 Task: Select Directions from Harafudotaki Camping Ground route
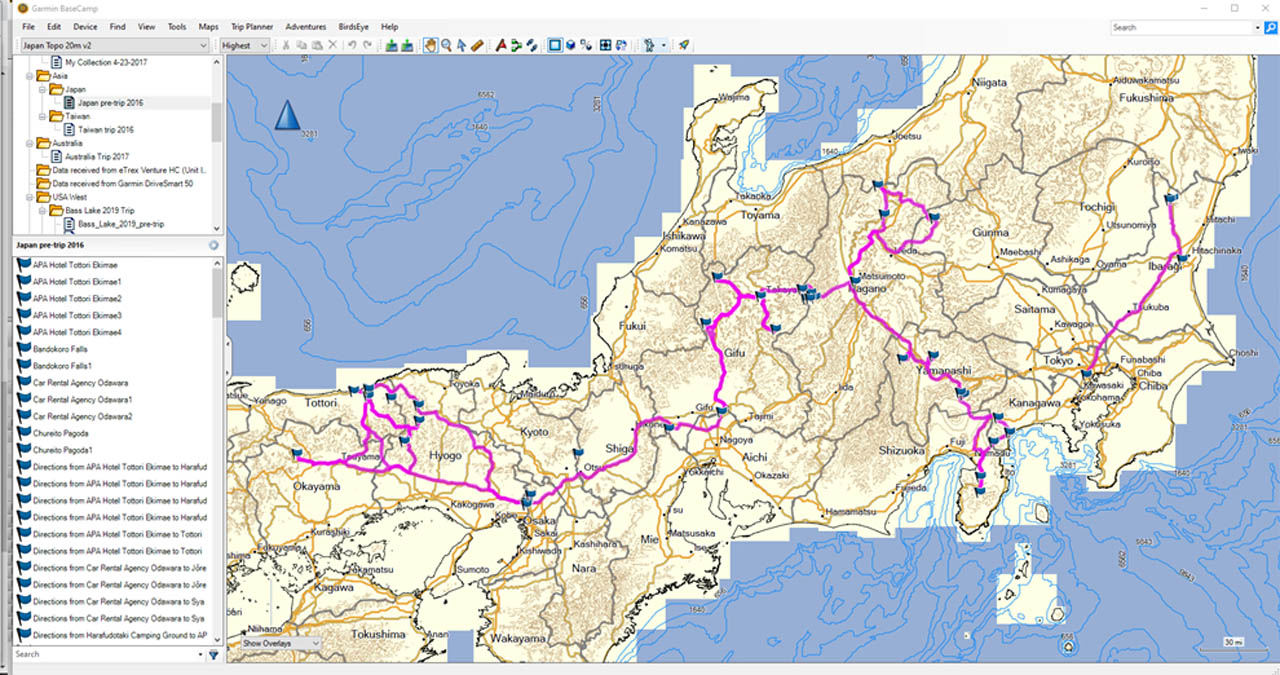pyautogui.click(x=120, y=635)
